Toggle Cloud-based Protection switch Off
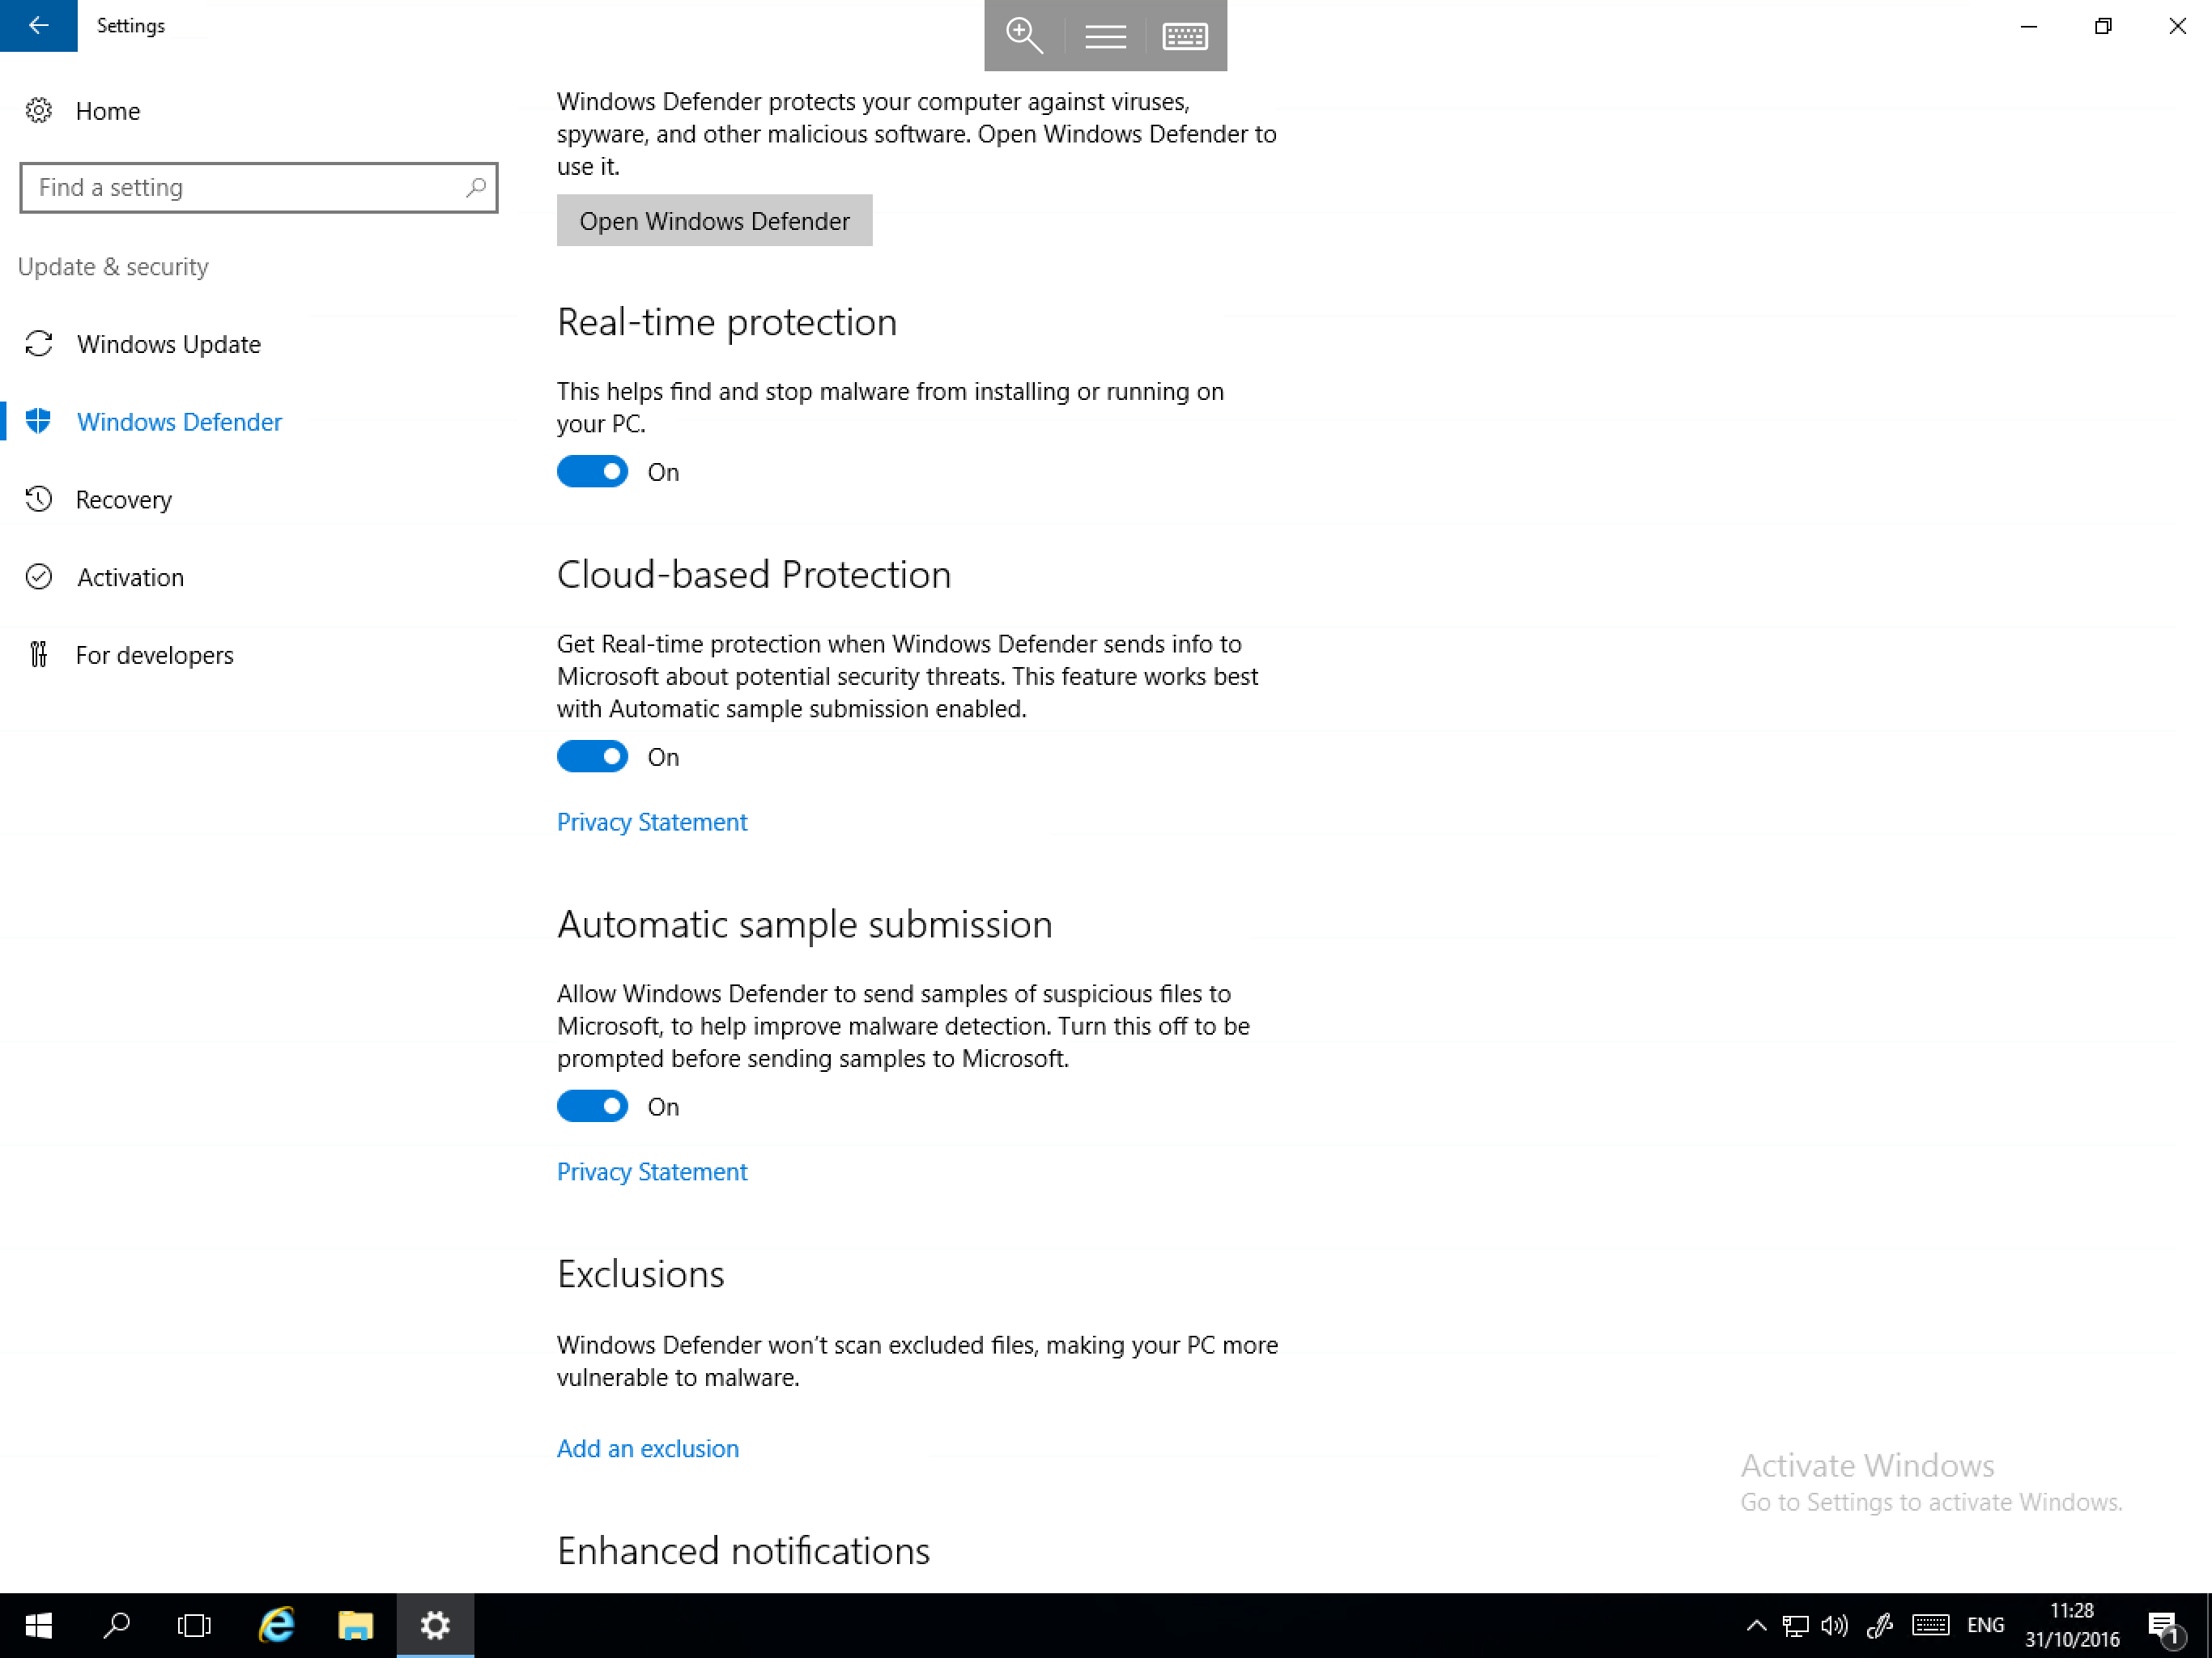This screenshot has width=2212, height=1658. (x=592, y=756)
